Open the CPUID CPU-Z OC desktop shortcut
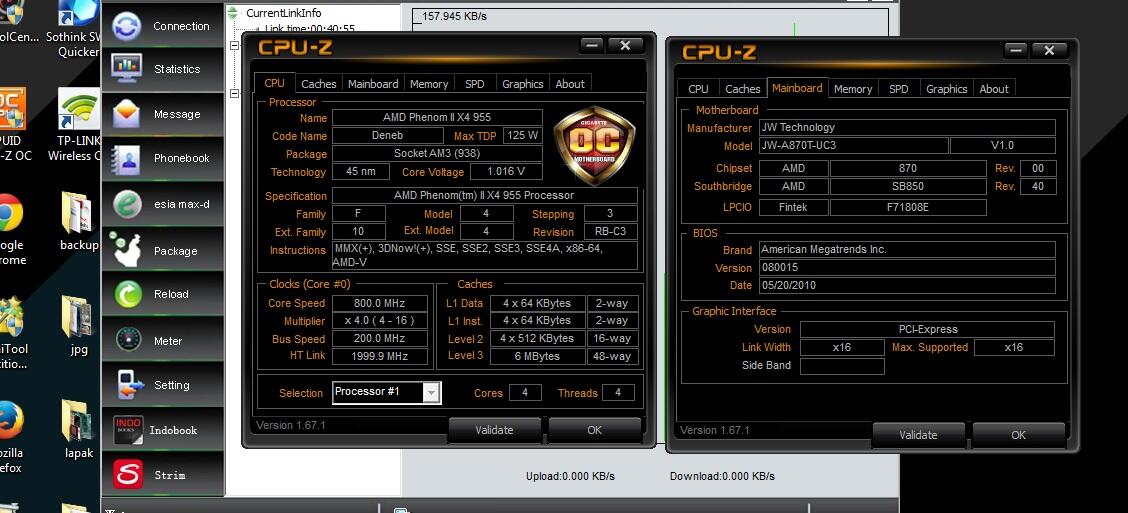 tap(14, 124)
